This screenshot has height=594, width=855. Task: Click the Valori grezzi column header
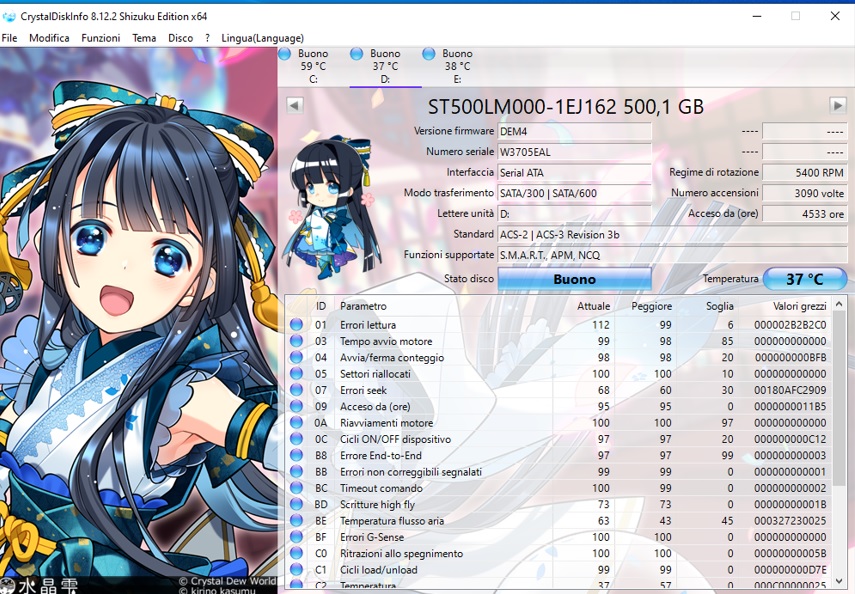[x=799, y=306]
